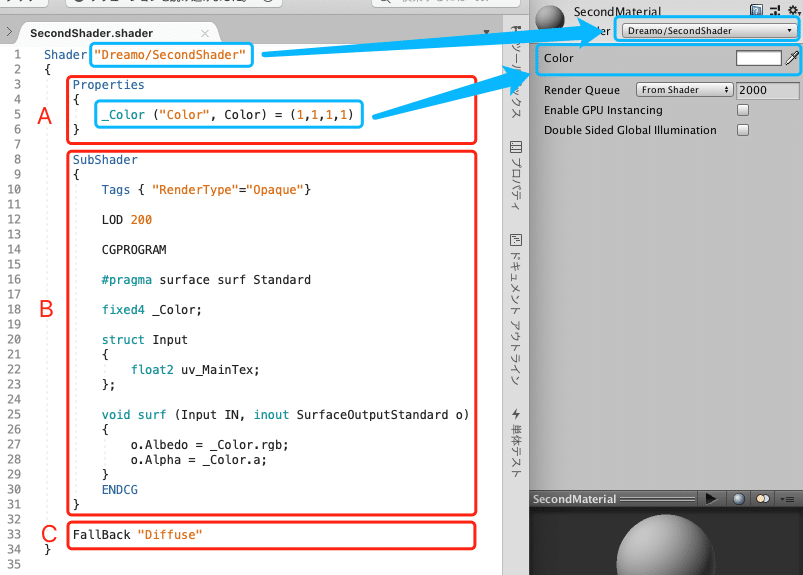The width and height of the screenshot is (803, 575).
Task: Click the Render Queue label
Action: tap(582, 90)
